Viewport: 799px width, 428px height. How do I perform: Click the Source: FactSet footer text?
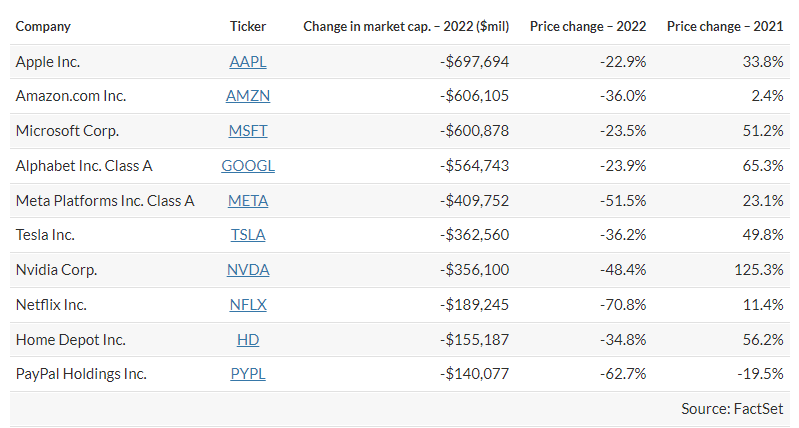tap(731, 409)
